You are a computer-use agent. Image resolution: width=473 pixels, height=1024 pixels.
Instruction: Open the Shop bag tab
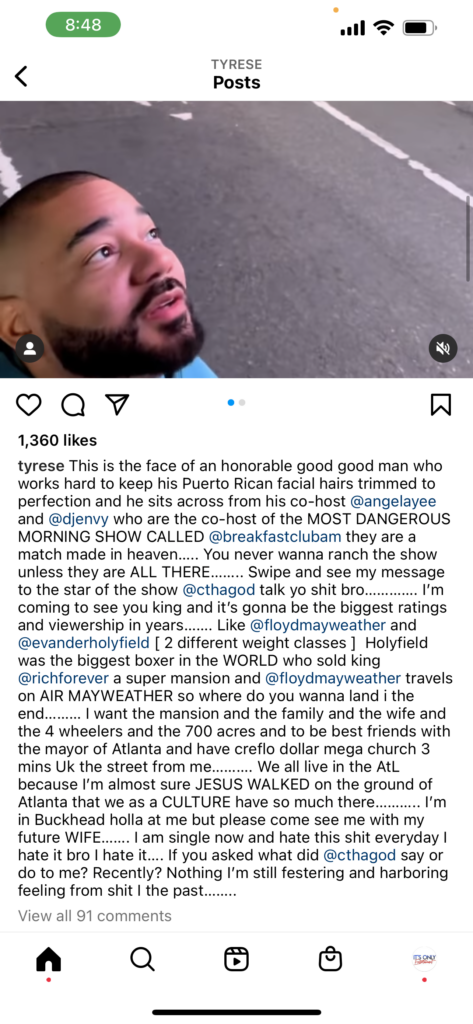[x=330, y=958]
